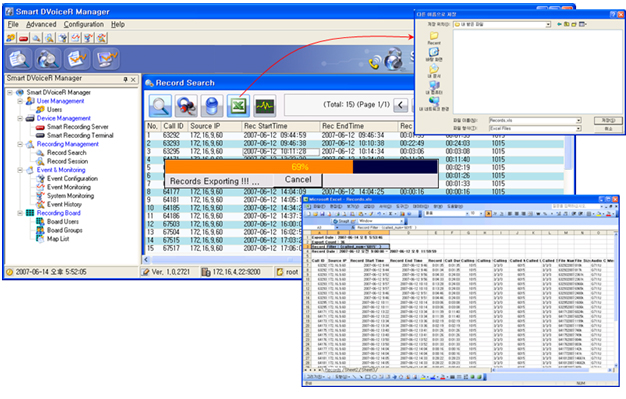Collapse the Event & Monitoring tree node

click(x=20, y=170)
